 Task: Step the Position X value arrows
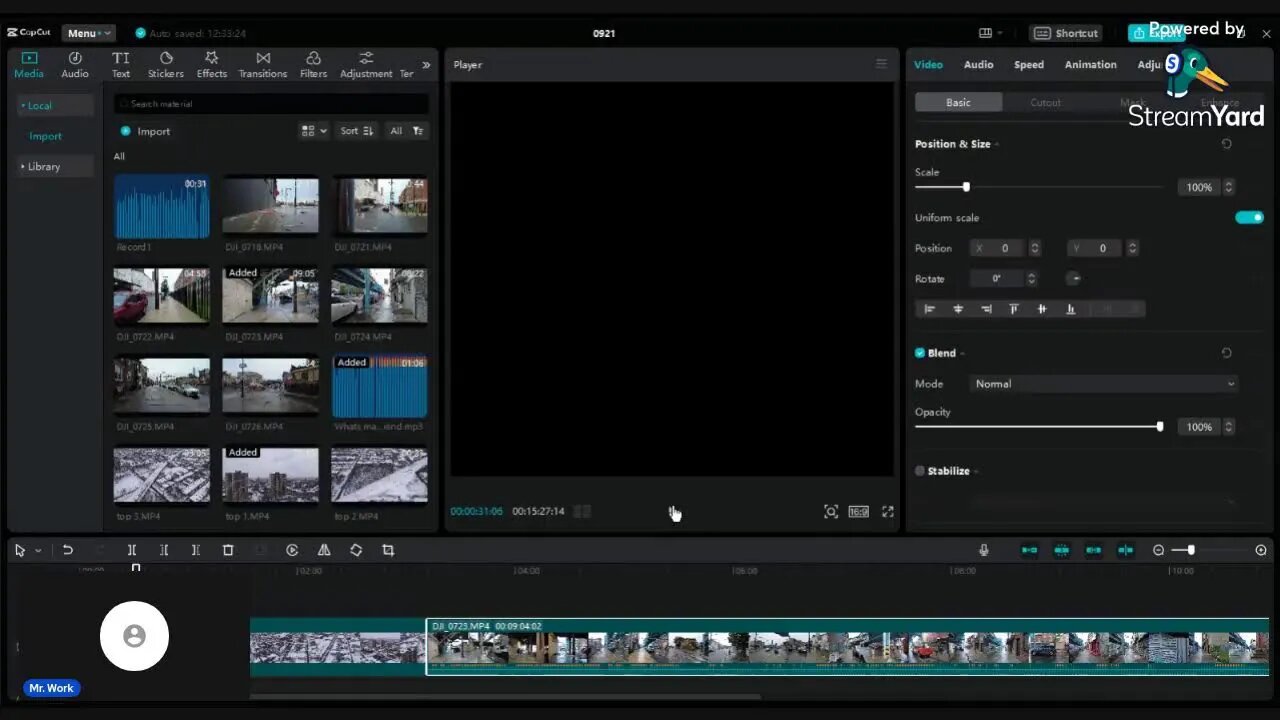(x=1035, y=248)
